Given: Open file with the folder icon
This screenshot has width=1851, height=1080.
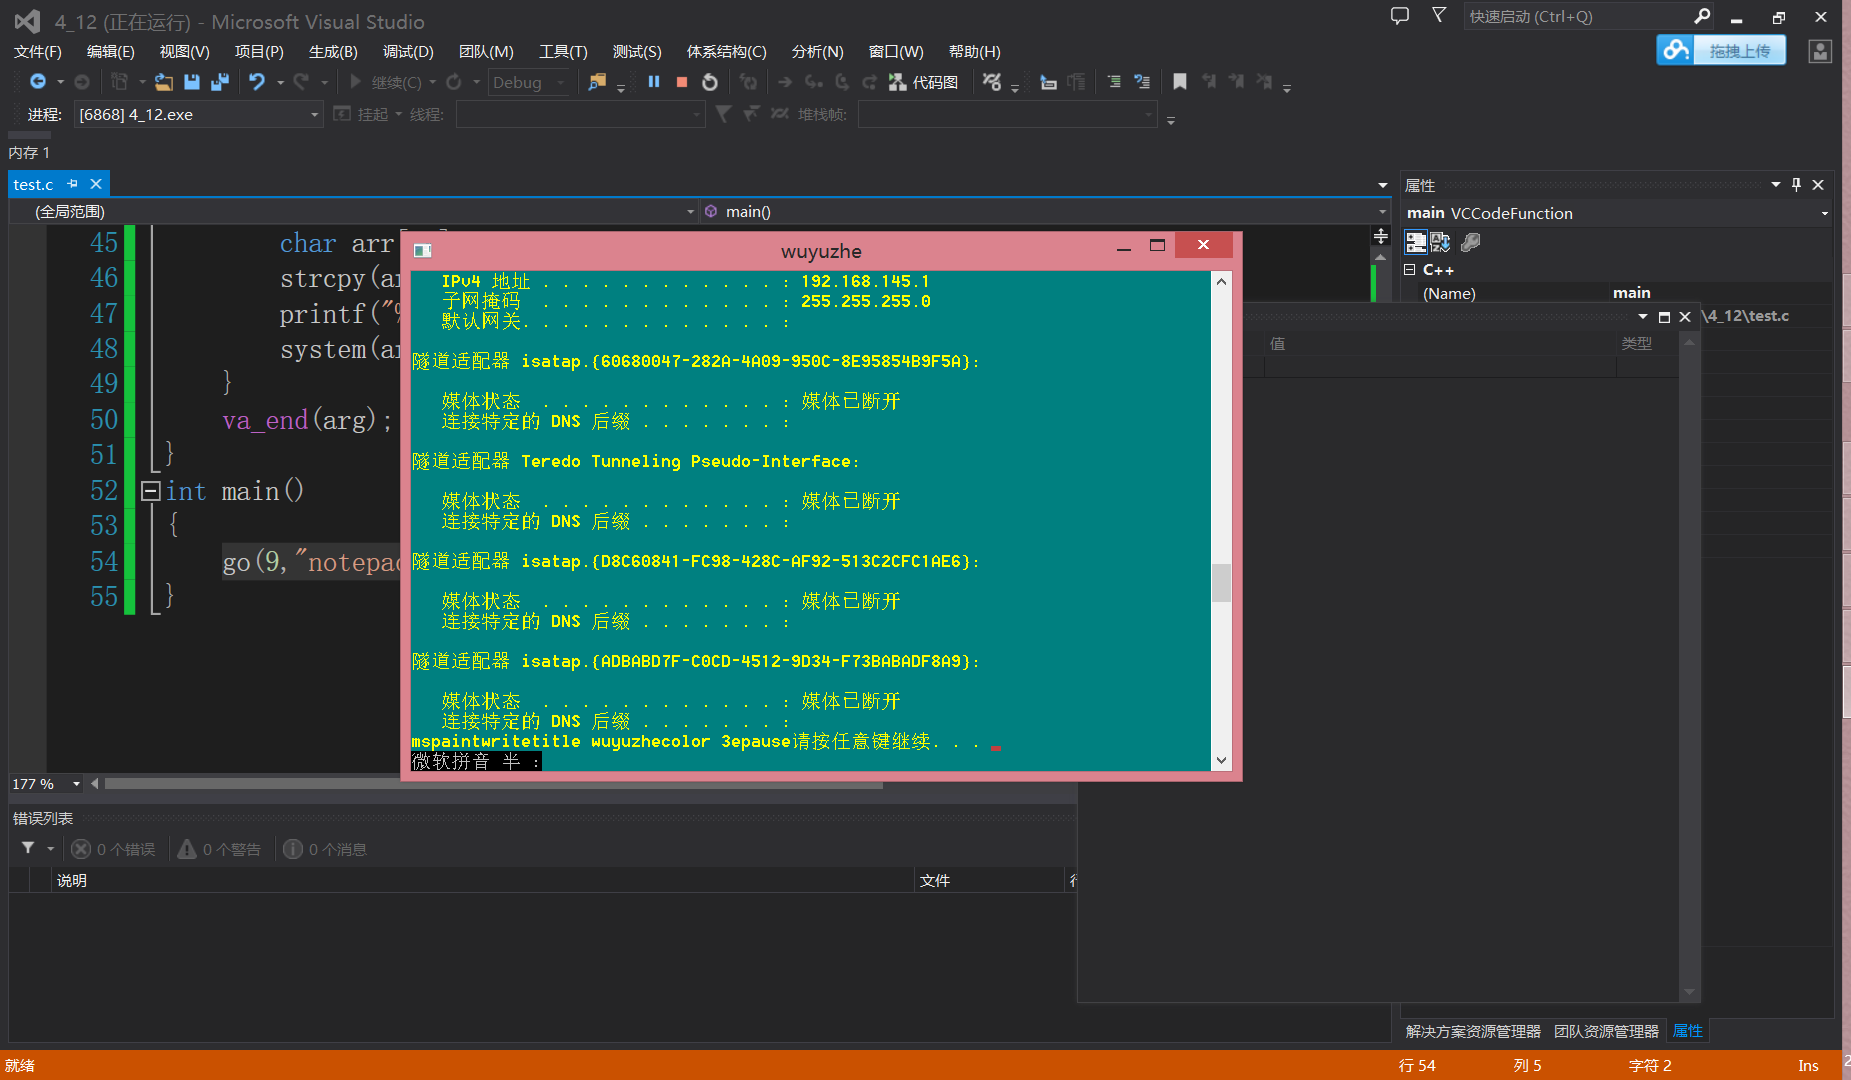Looking at the screenshot, I should click(164, 82).
